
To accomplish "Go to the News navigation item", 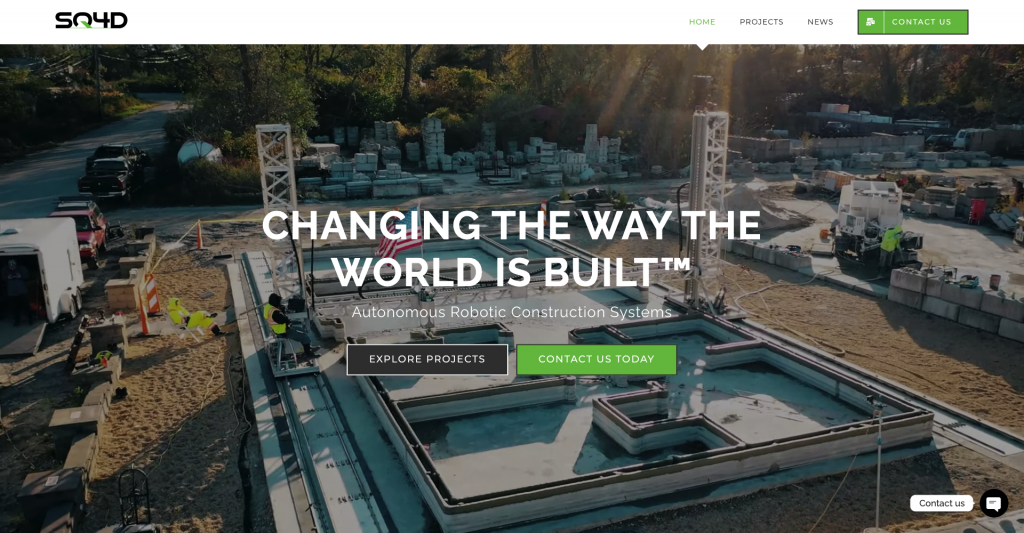I will point(820,22).
